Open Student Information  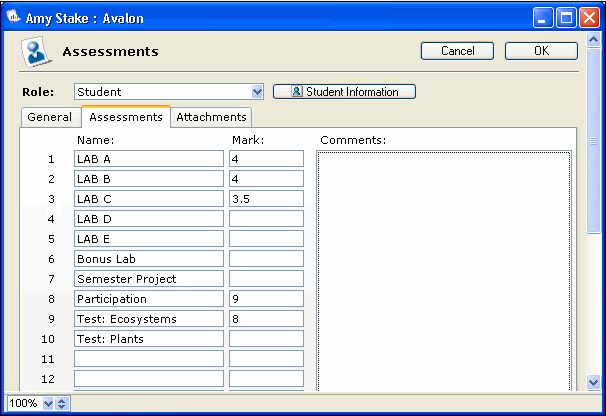(x=344, y=92)
